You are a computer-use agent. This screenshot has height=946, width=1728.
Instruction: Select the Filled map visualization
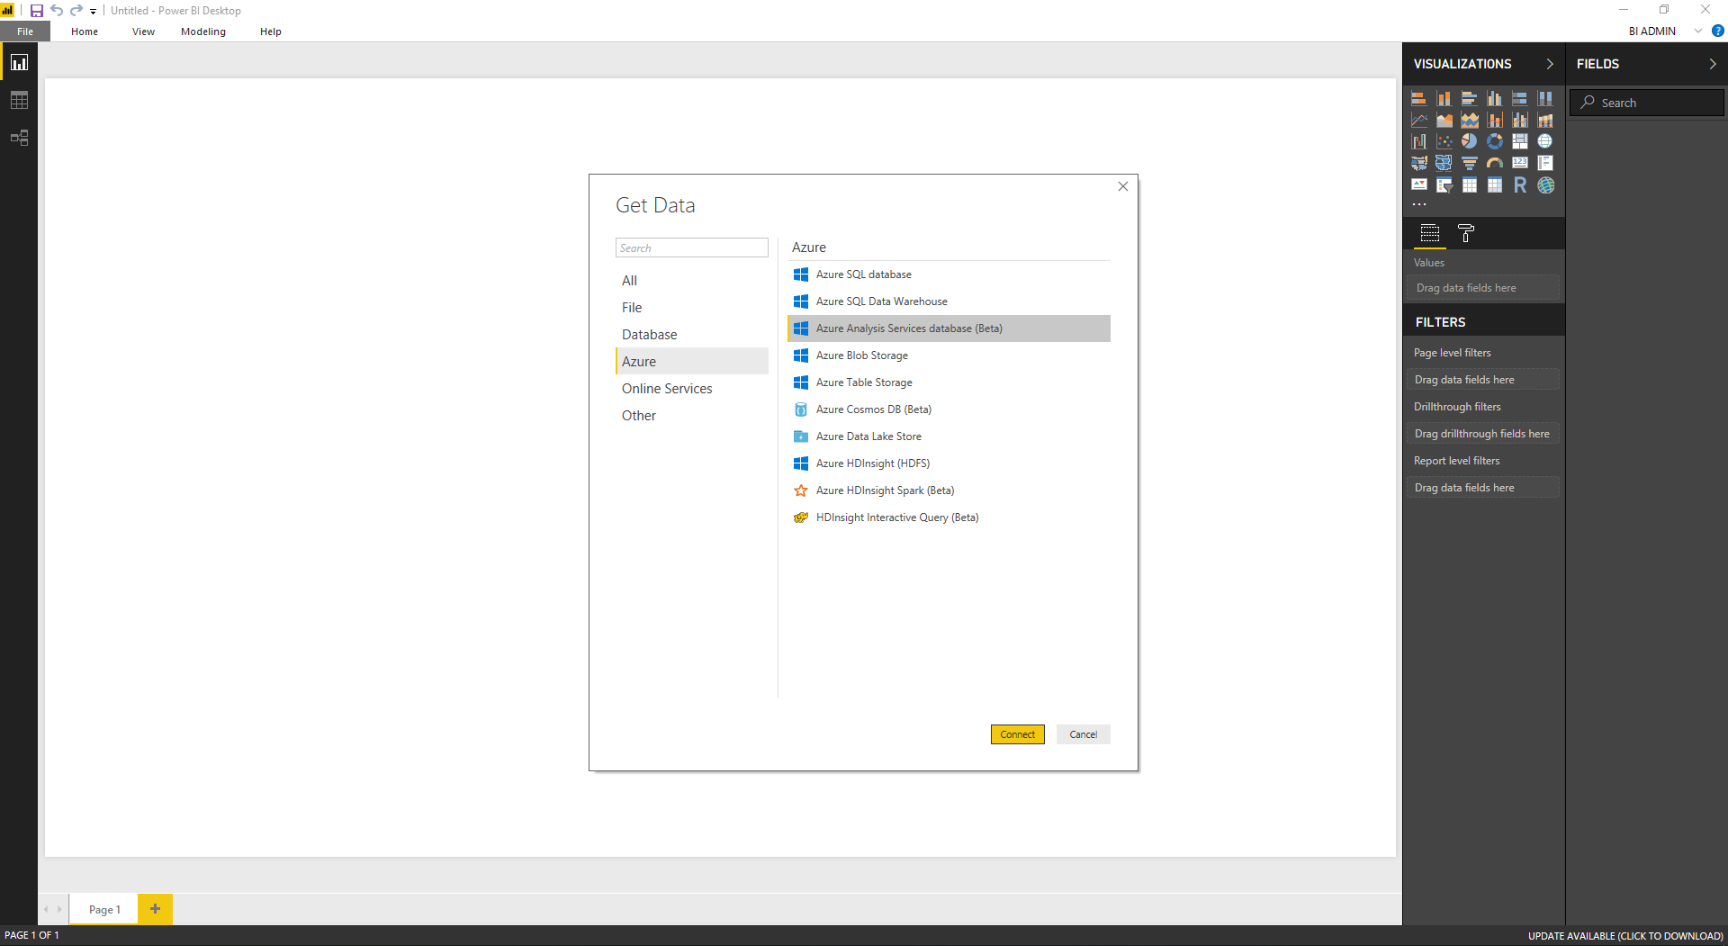click(1419, 163)
